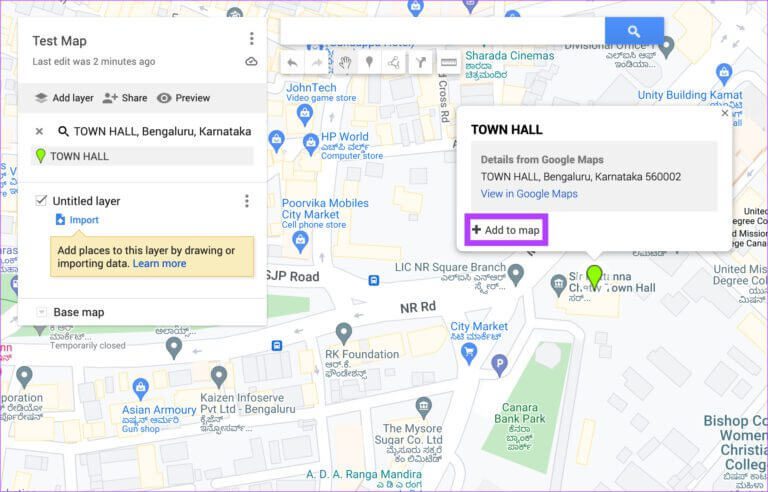The width and height of the screenshot is (768, 492).
Task: Click HP World shopping pin icon
Action: tap(311, 143)
